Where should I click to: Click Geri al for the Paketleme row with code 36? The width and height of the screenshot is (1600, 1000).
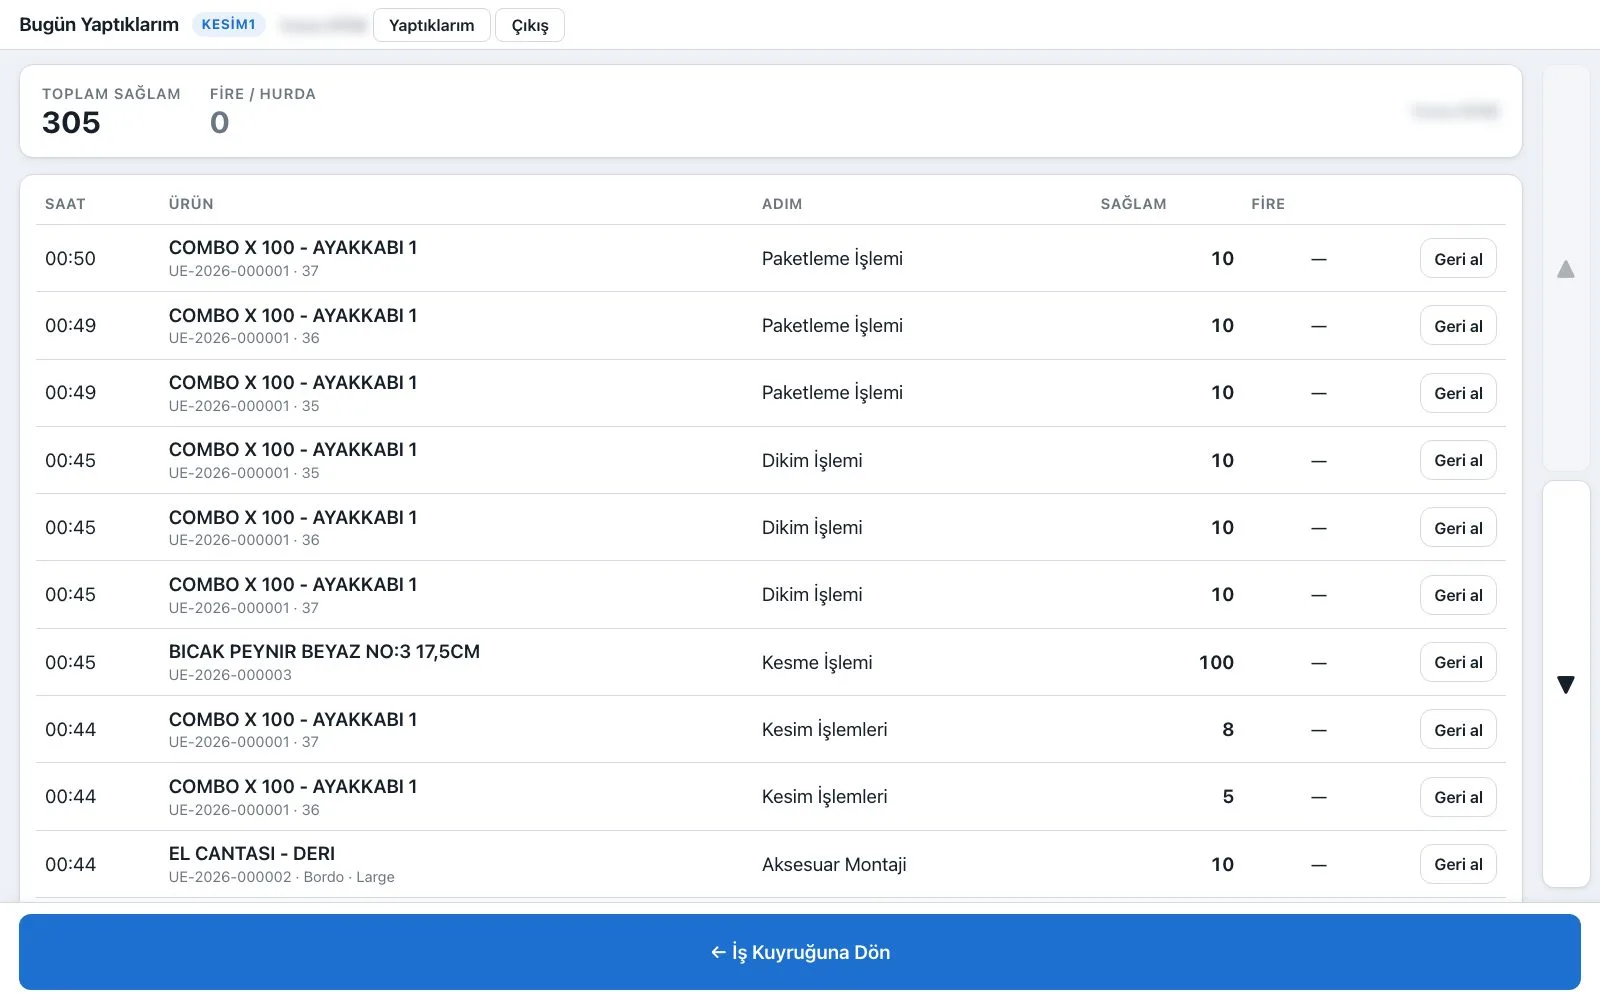(1458, 325)
